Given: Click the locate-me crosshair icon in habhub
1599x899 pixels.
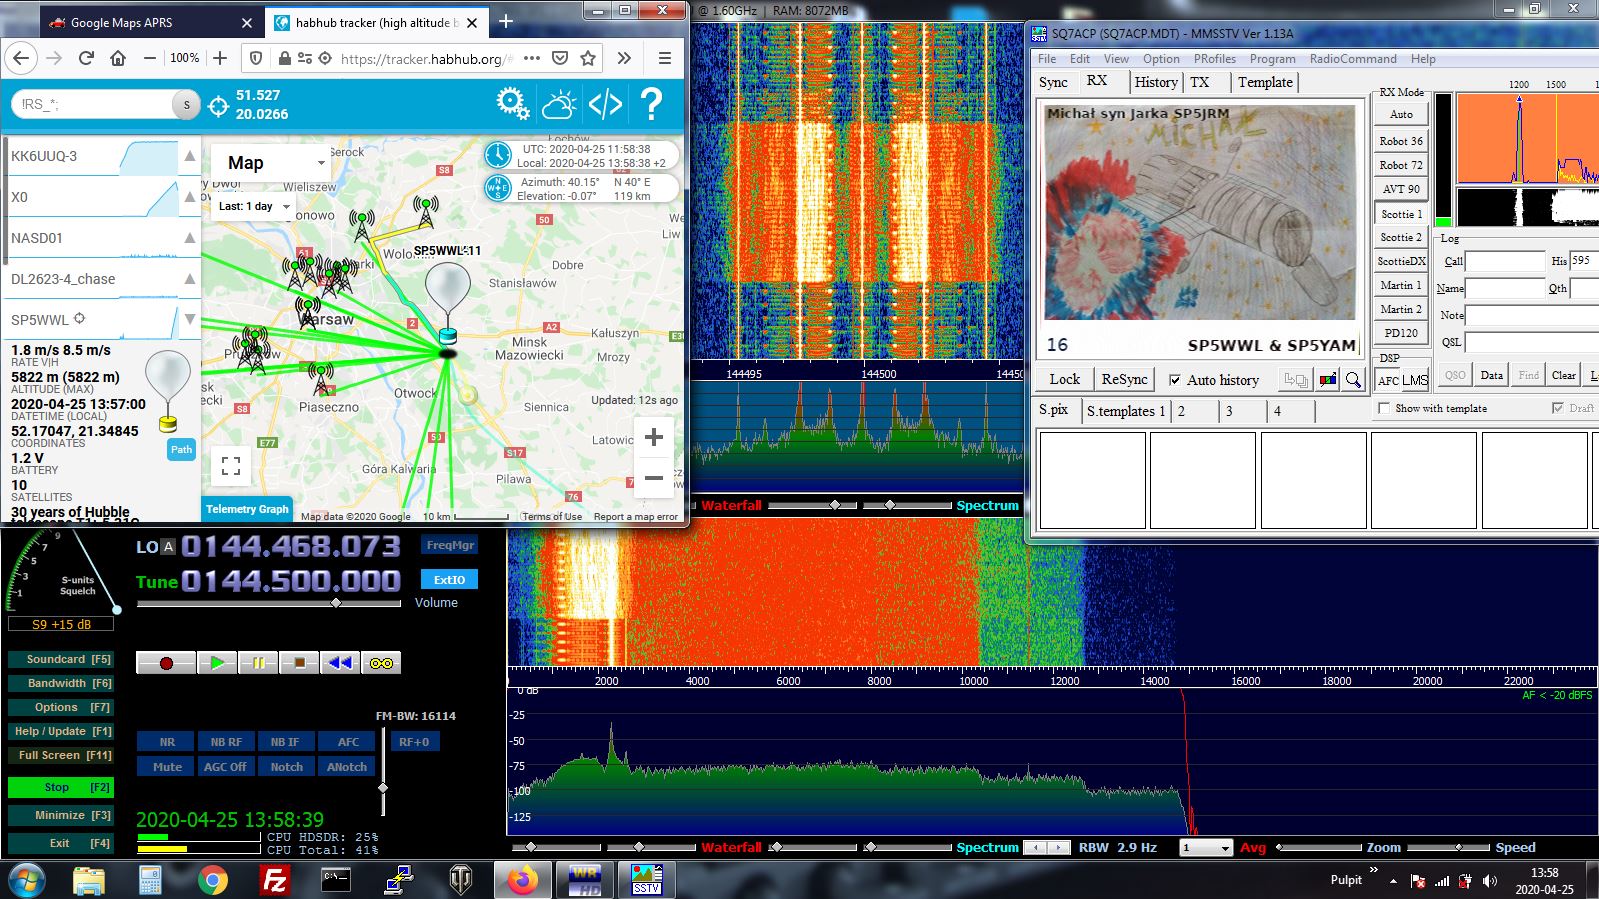Looking at the screenshot, I should pyautogui.click(x=219, y=105).
